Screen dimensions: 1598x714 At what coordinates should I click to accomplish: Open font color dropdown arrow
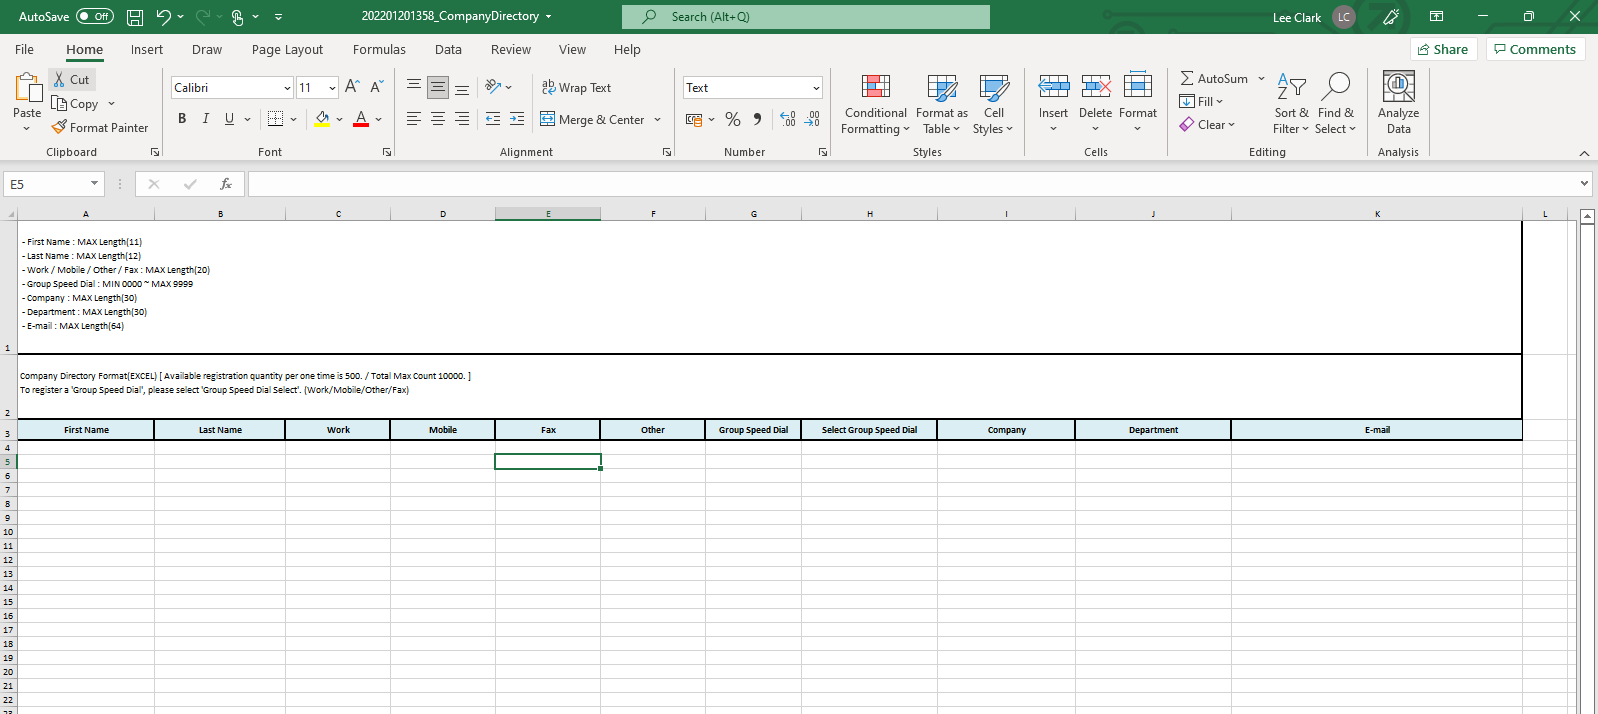coord(379,119)
